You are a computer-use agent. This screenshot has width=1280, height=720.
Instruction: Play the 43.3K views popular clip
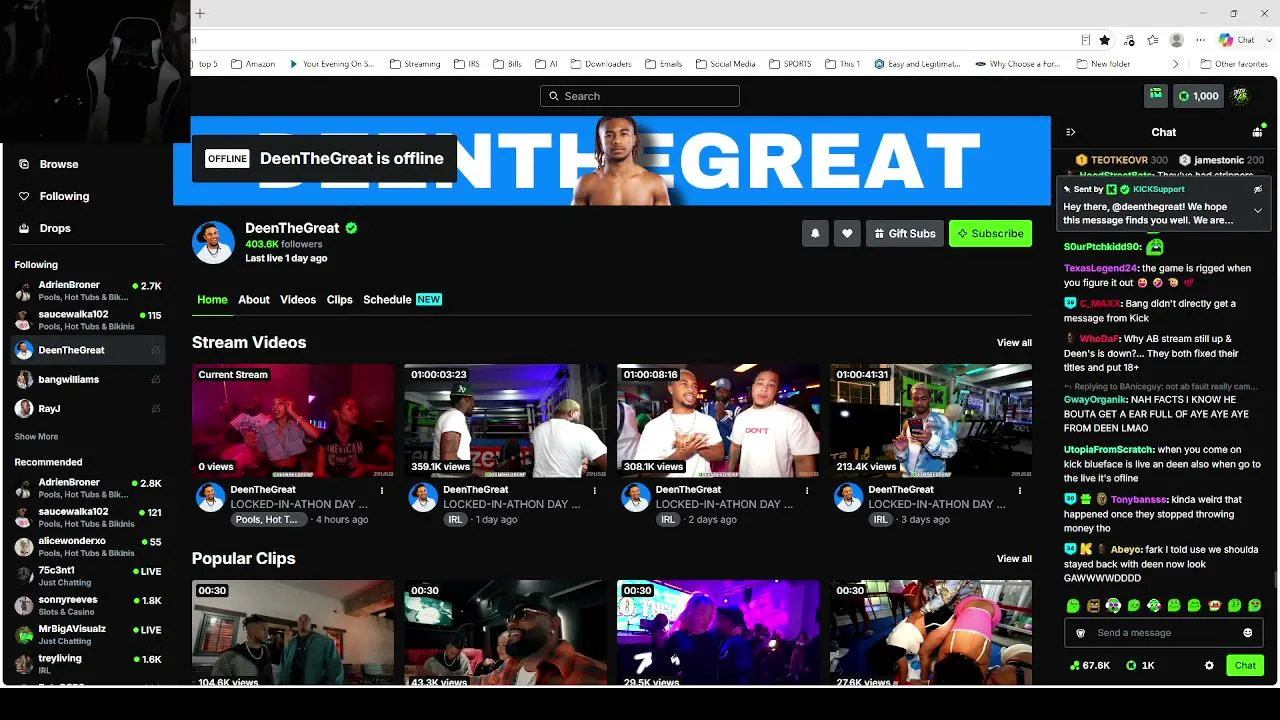[x=505, y=633]
